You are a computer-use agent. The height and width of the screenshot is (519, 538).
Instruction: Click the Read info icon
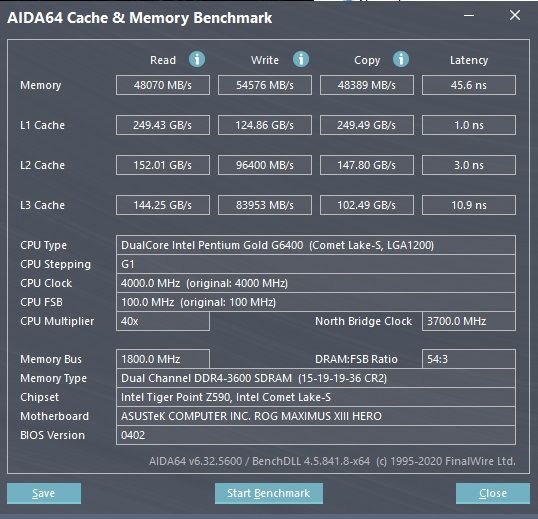click(x=197, y=59)
